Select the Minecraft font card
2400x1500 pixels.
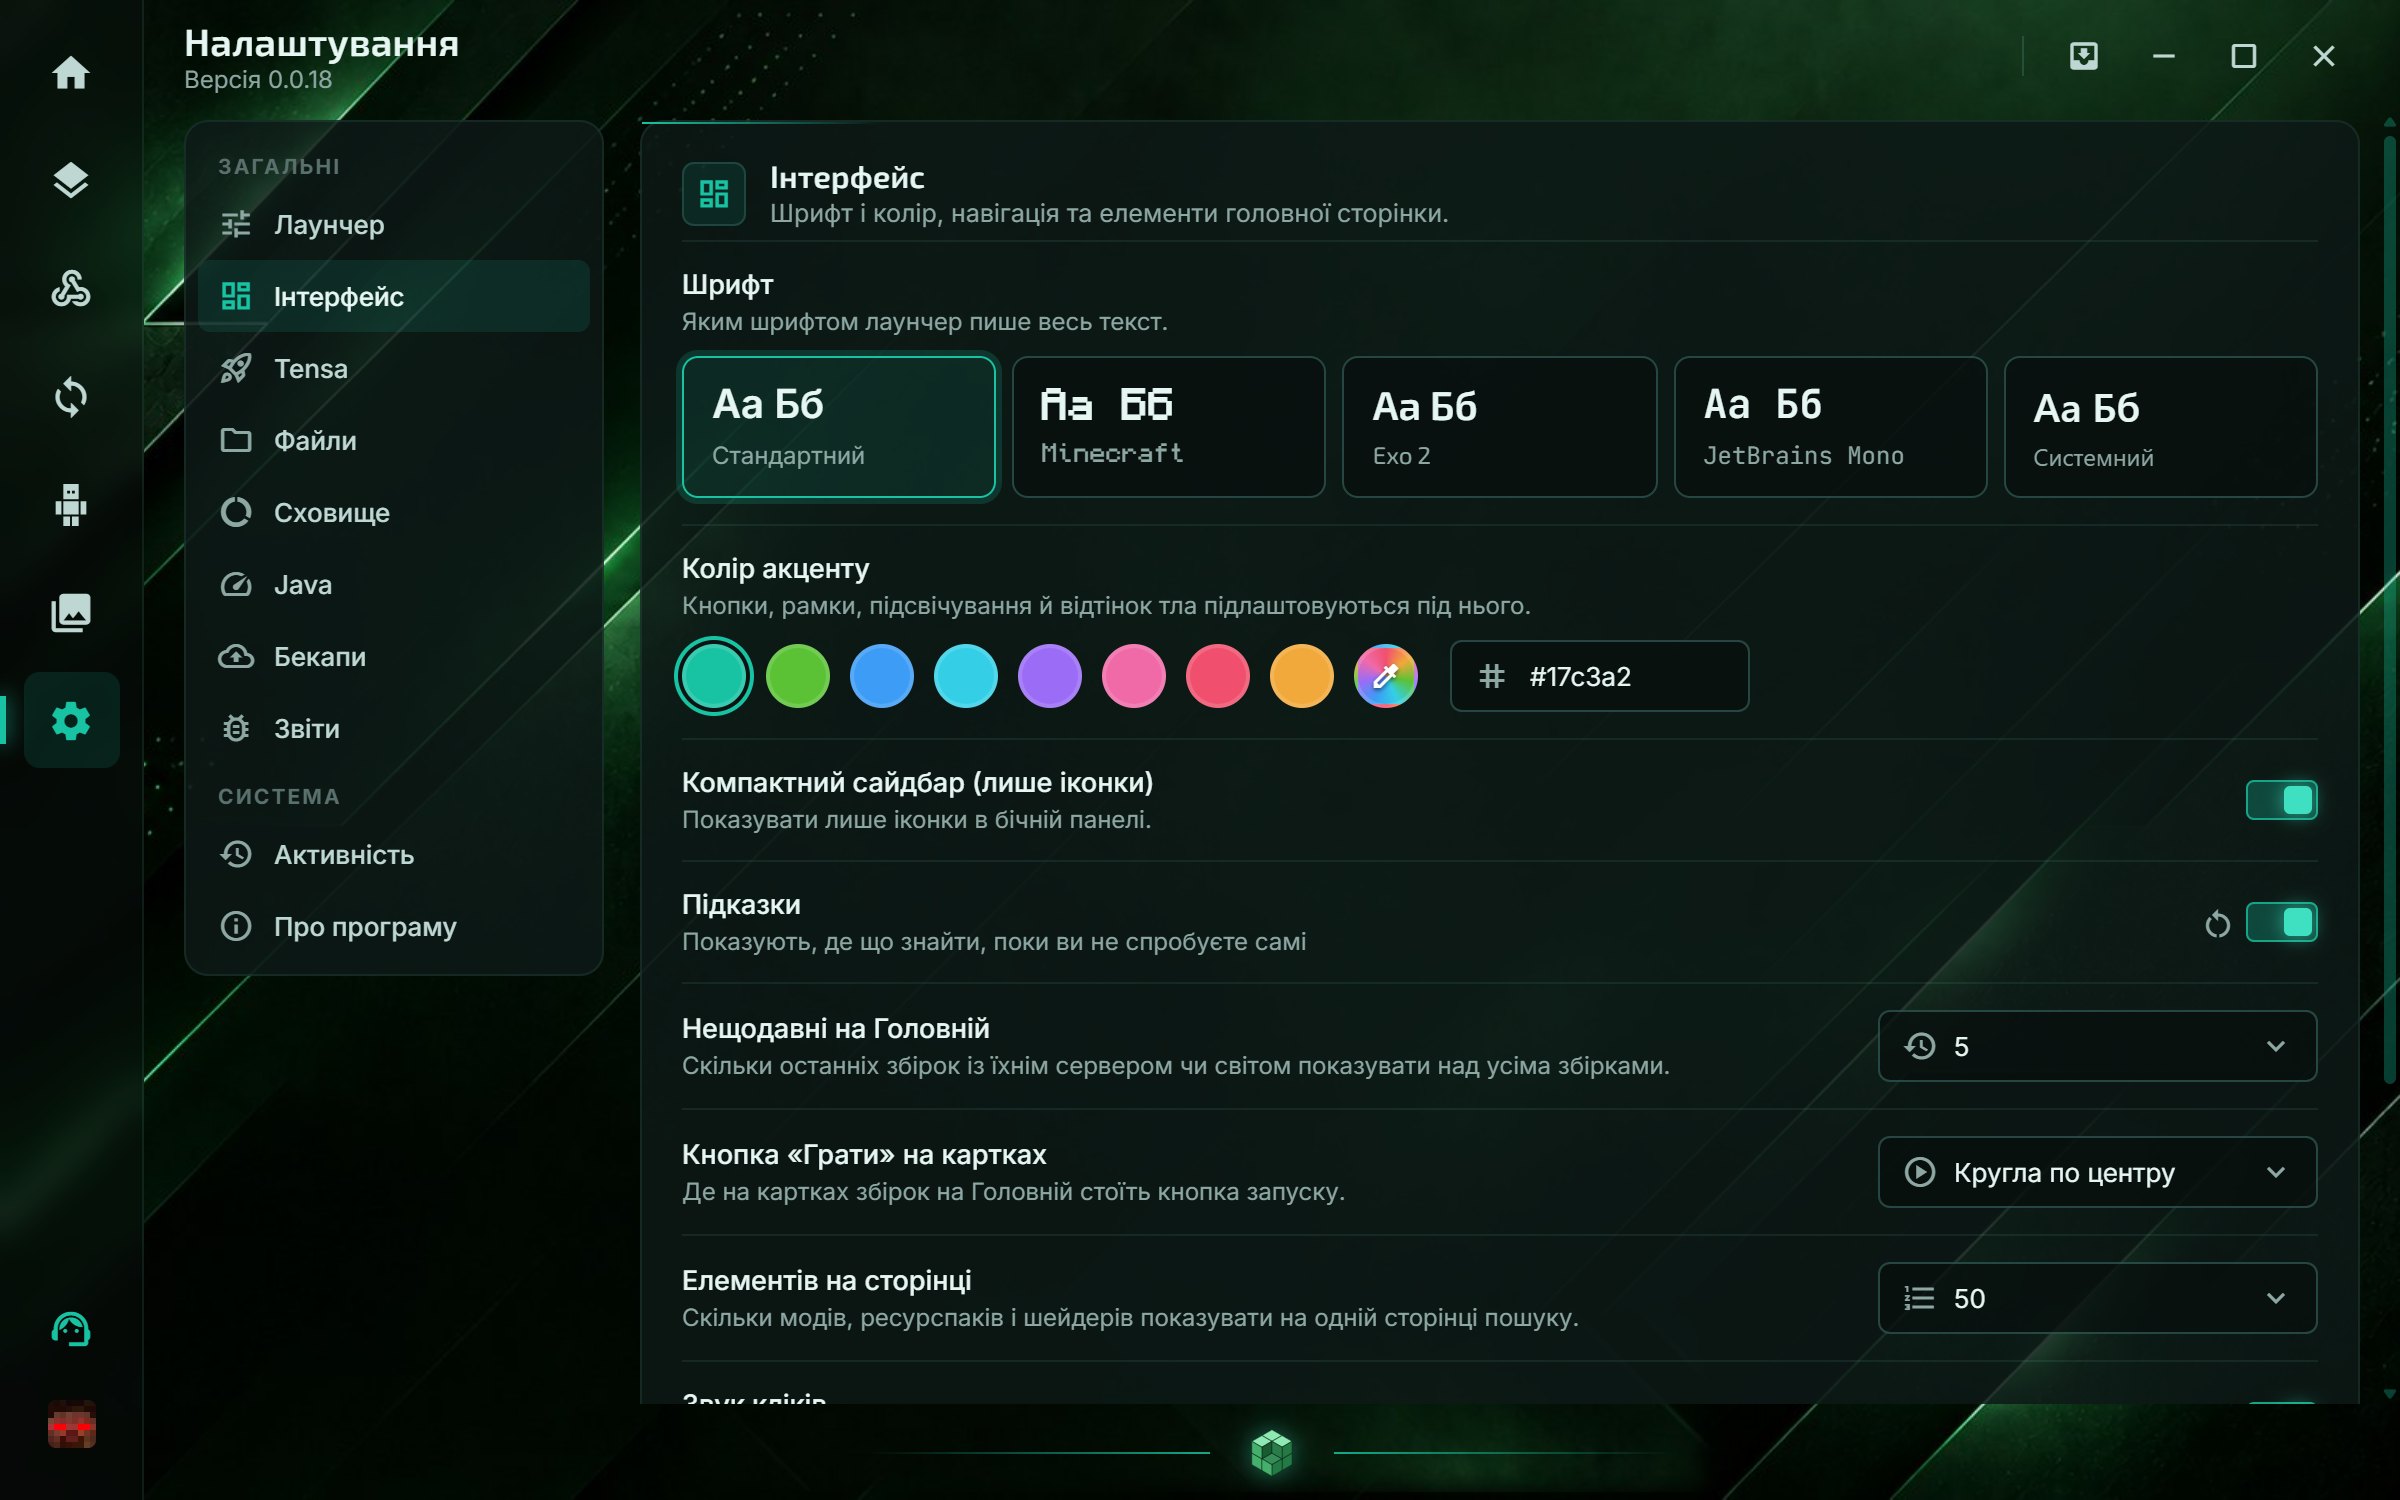[x=1169, y=427]
